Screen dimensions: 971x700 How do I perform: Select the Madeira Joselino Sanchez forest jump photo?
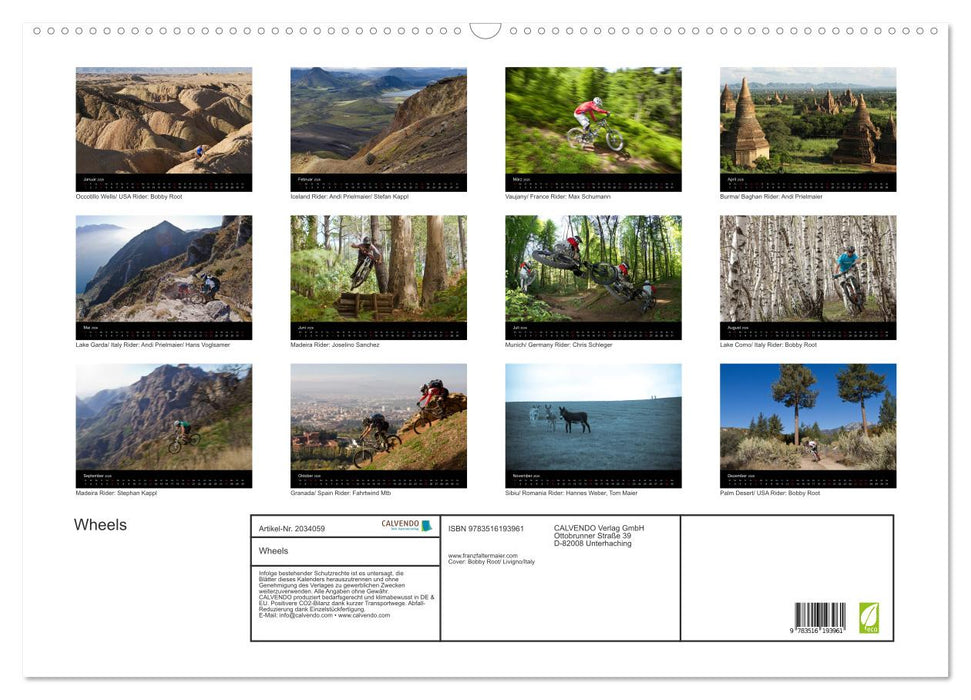click(378, 269)
